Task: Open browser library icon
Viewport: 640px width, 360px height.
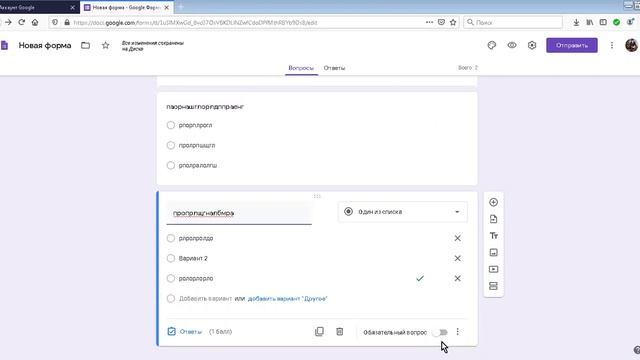Action: pos(590,22)
